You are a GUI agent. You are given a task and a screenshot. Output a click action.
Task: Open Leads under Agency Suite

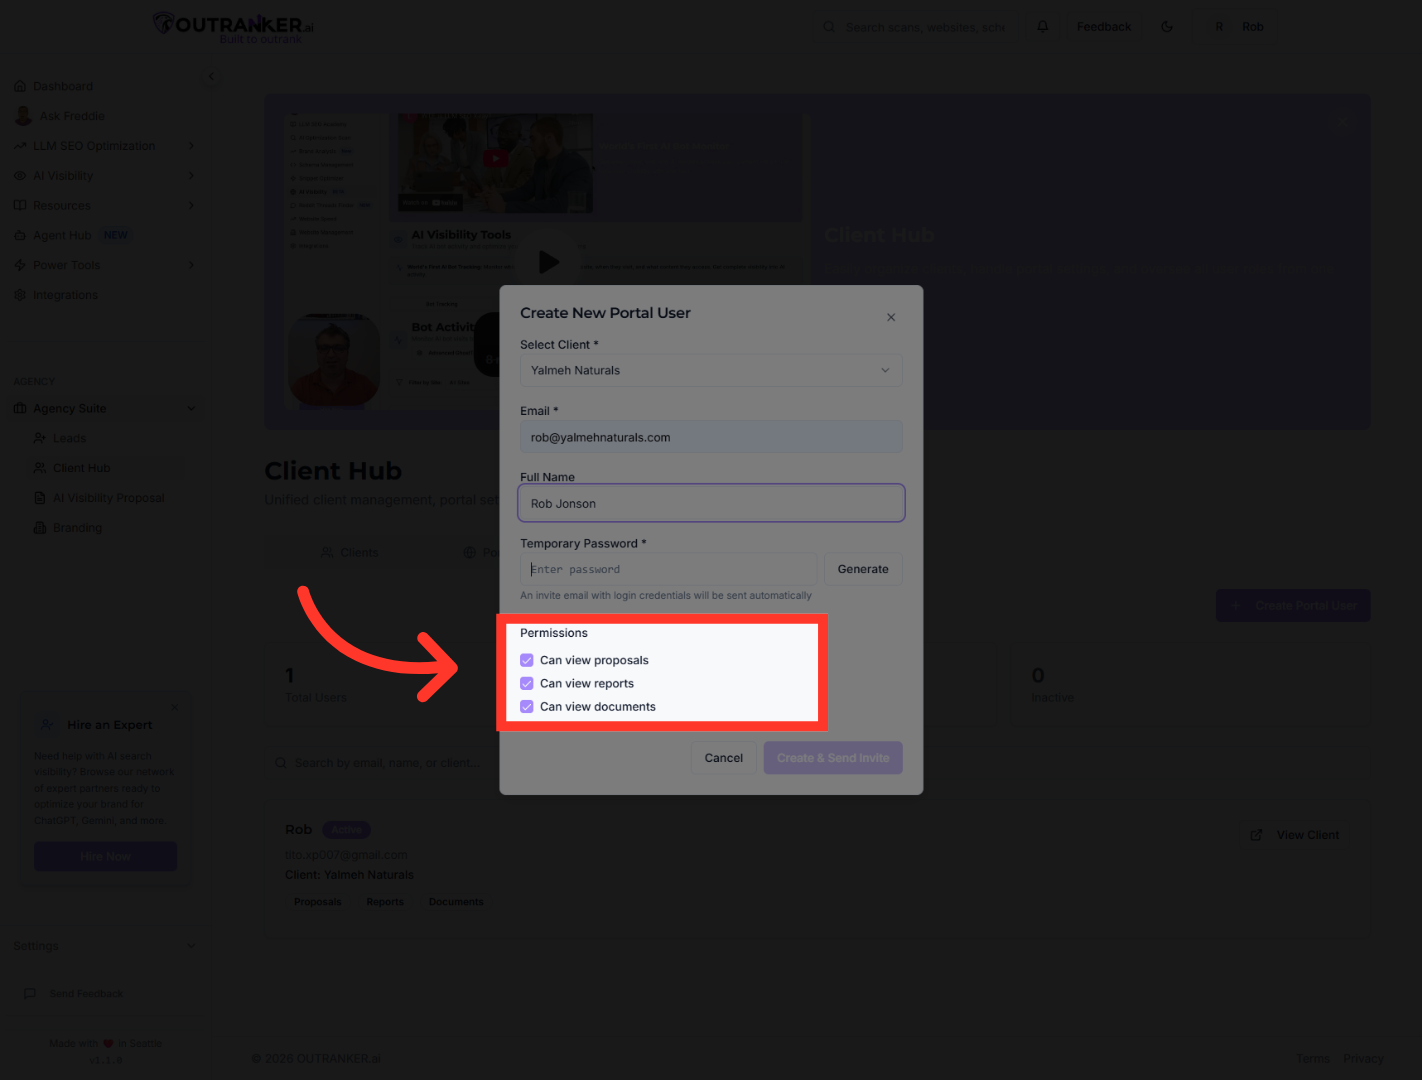[68, 438]
